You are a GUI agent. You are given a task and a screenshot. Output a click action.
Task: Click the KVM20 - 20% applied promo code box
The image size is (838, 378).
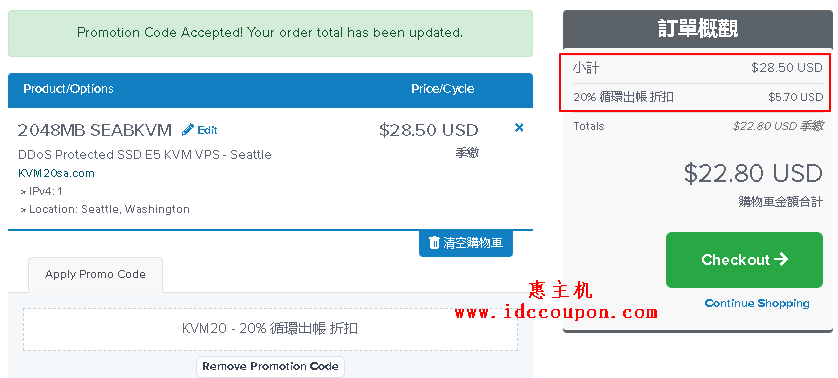click(270, 329)
